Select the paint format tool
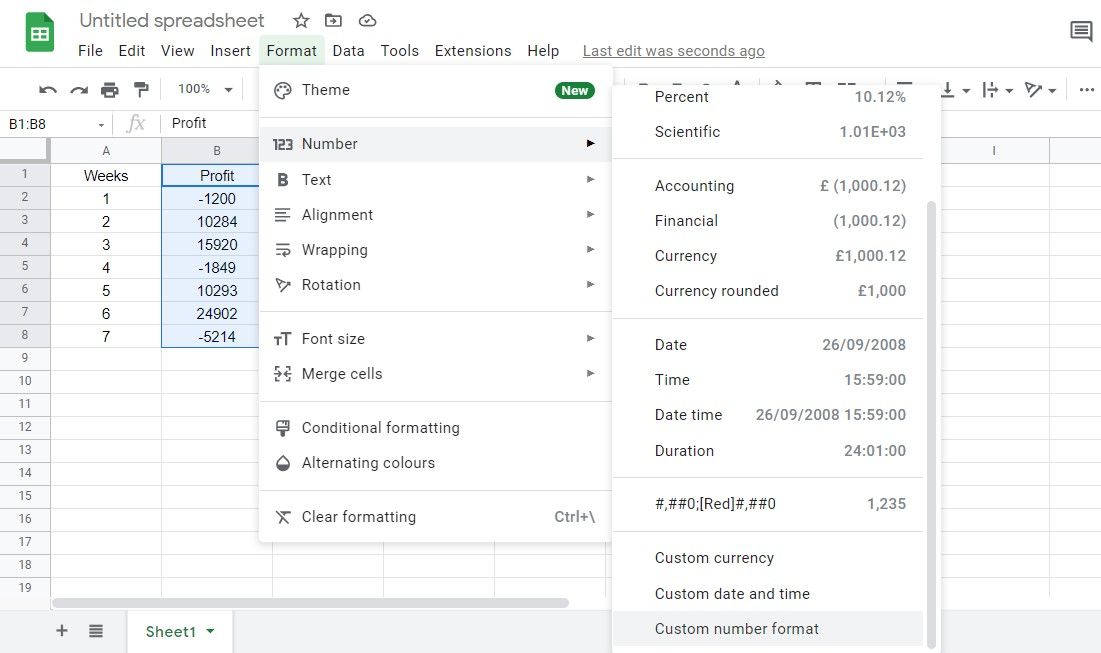Viewport: 1101px width, 653px height. click(x=141, y=90)
